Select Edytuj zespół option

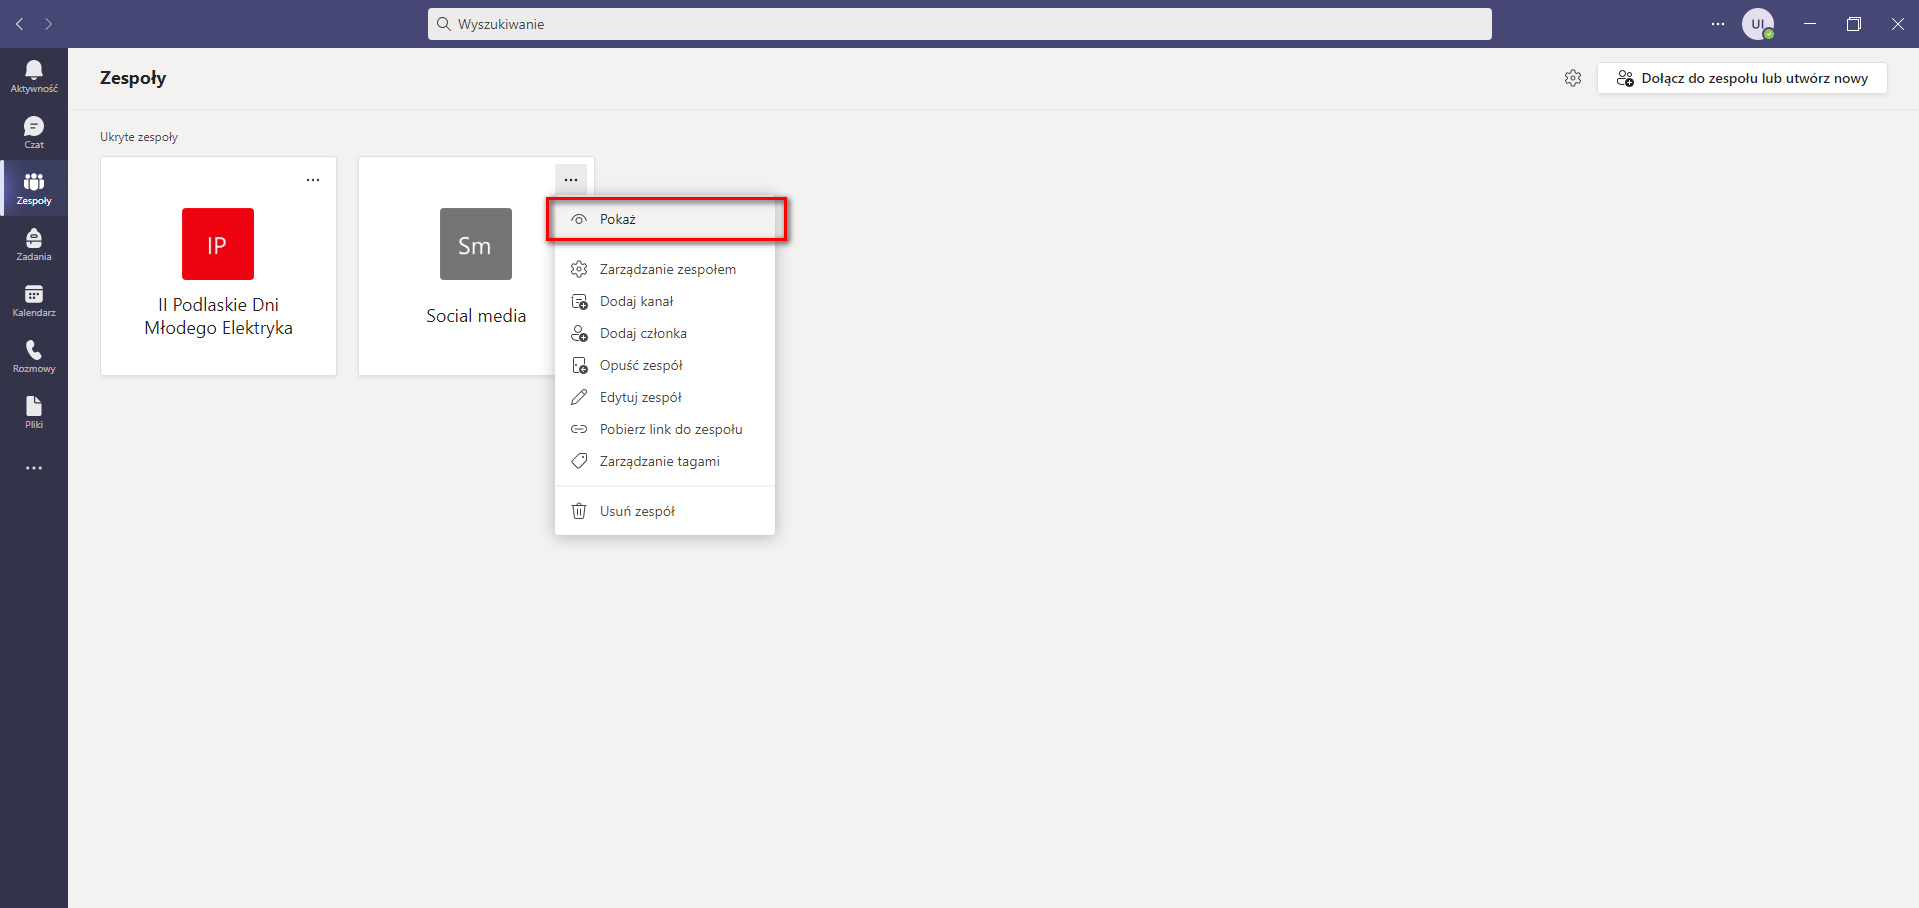(x=665, y=397)
